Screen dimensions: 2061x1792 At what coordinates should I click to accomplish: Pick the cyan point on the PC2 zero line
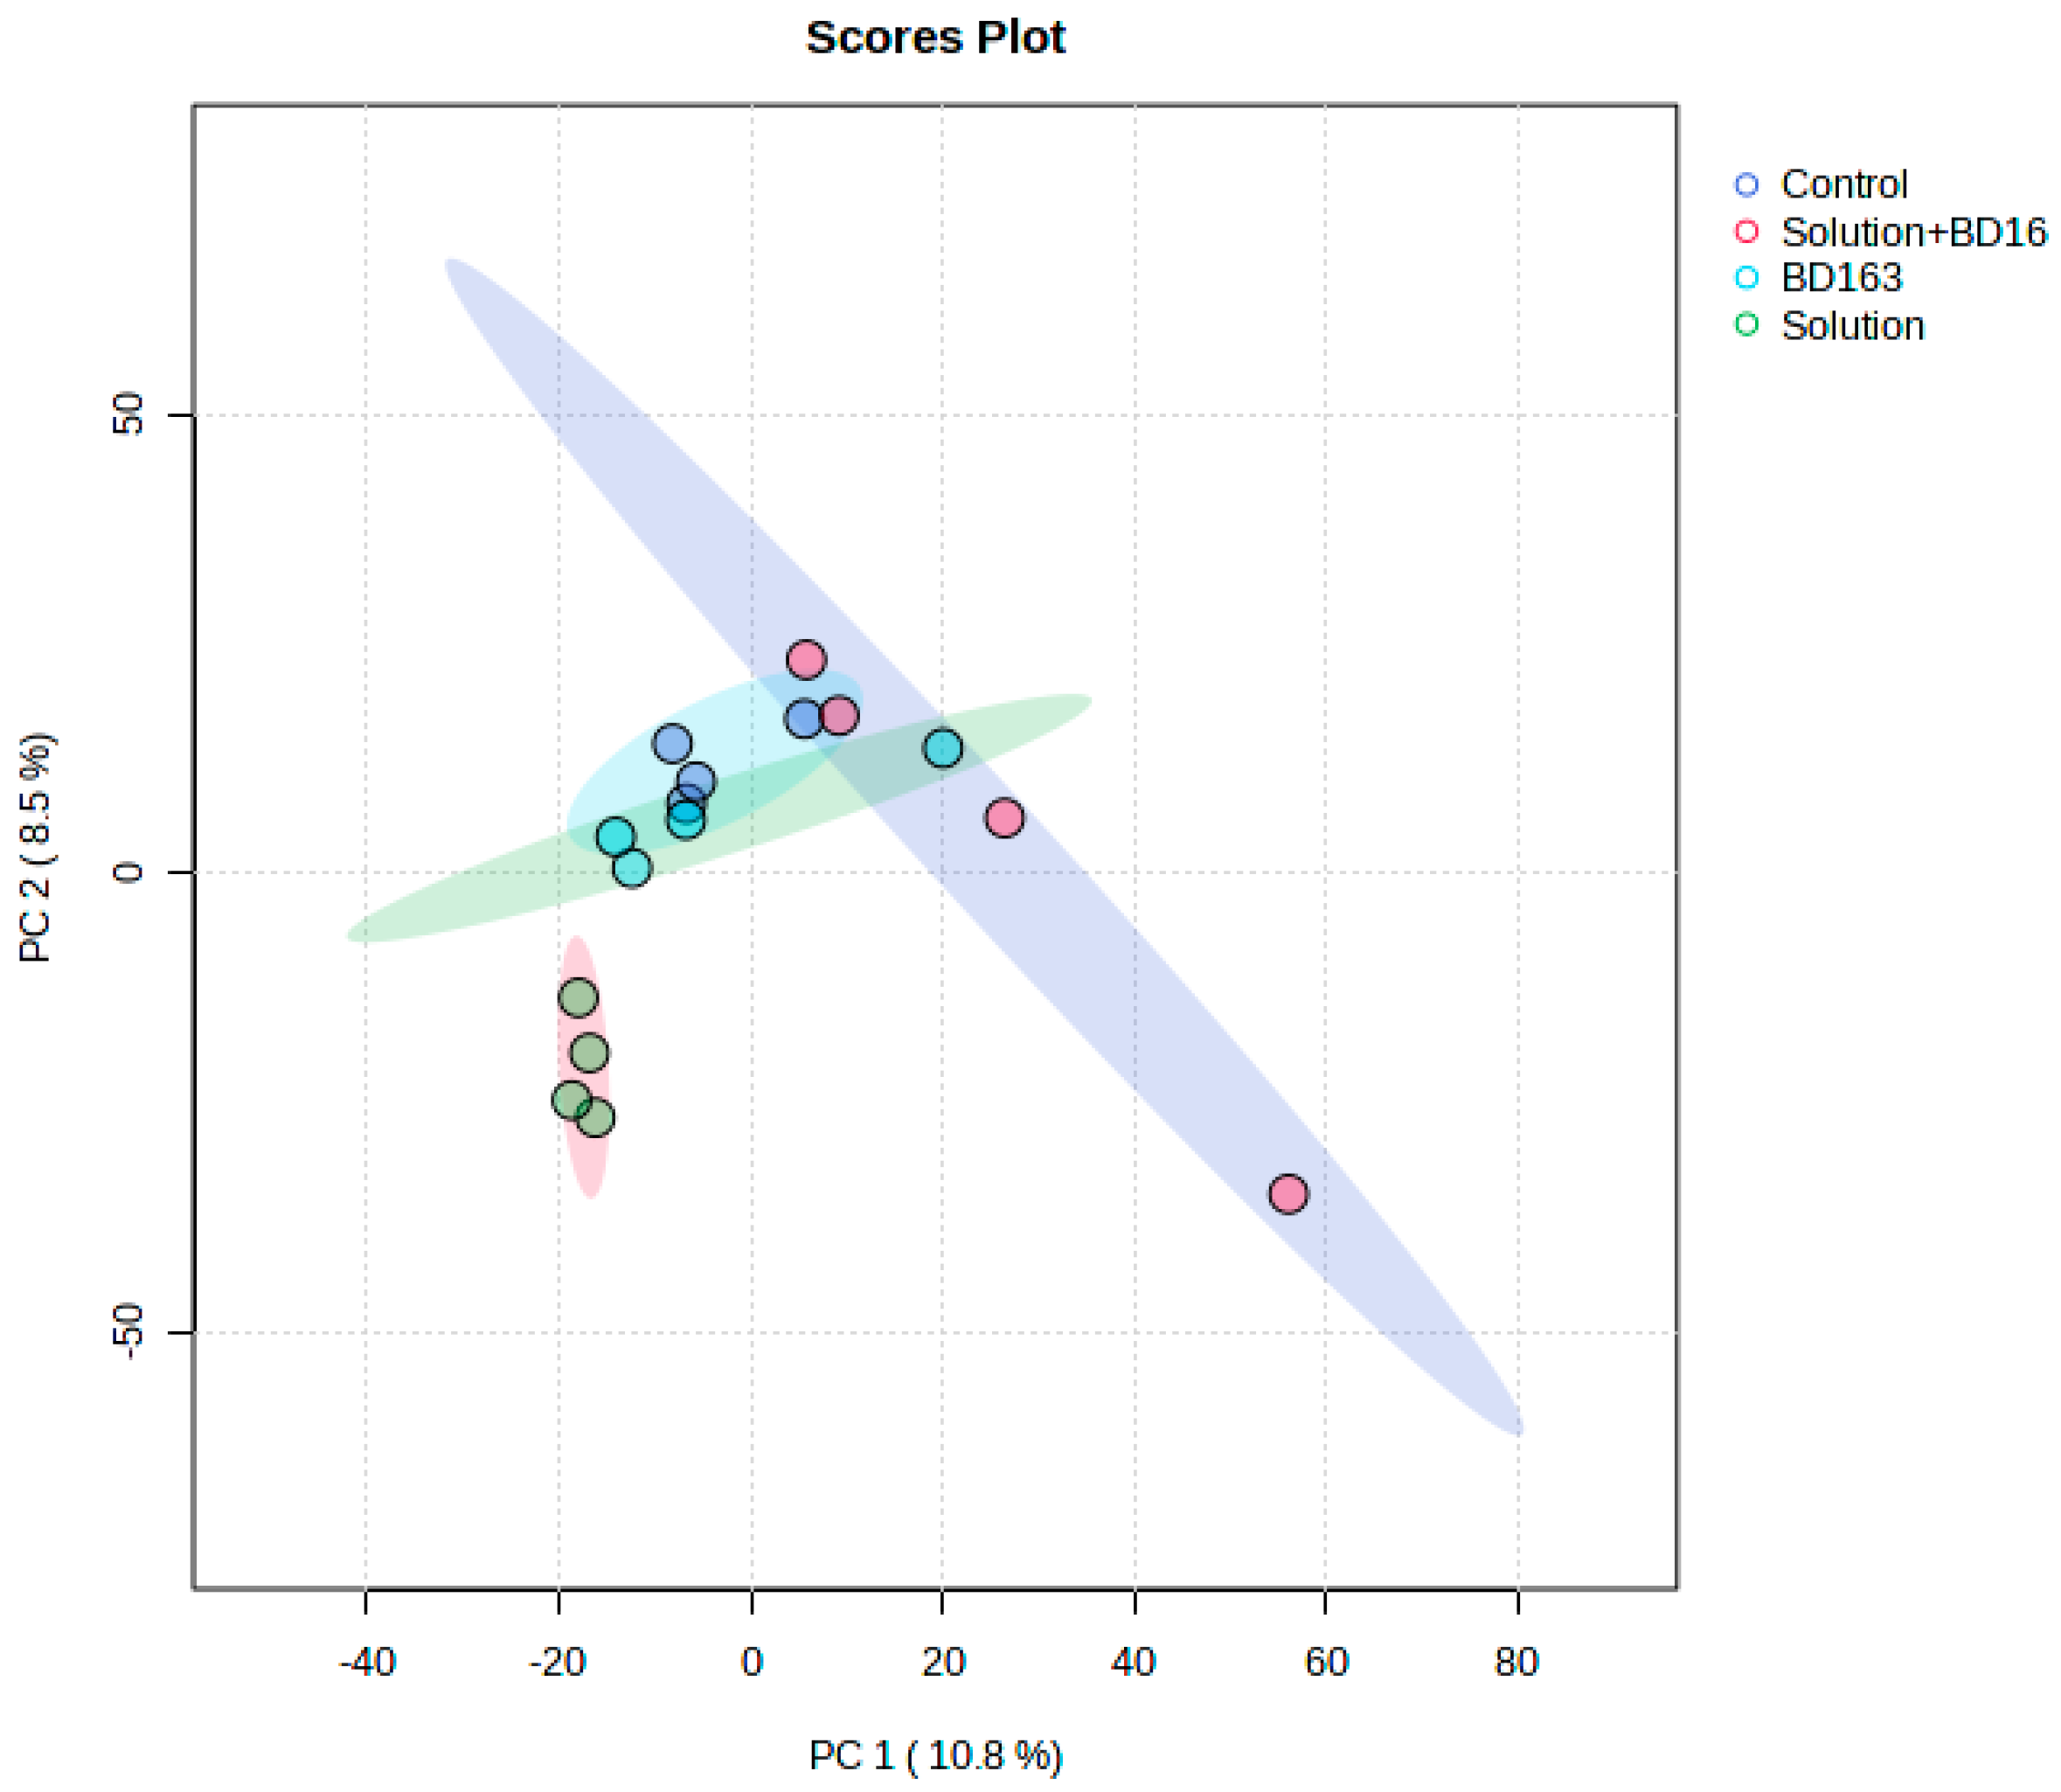pos(632,868)
